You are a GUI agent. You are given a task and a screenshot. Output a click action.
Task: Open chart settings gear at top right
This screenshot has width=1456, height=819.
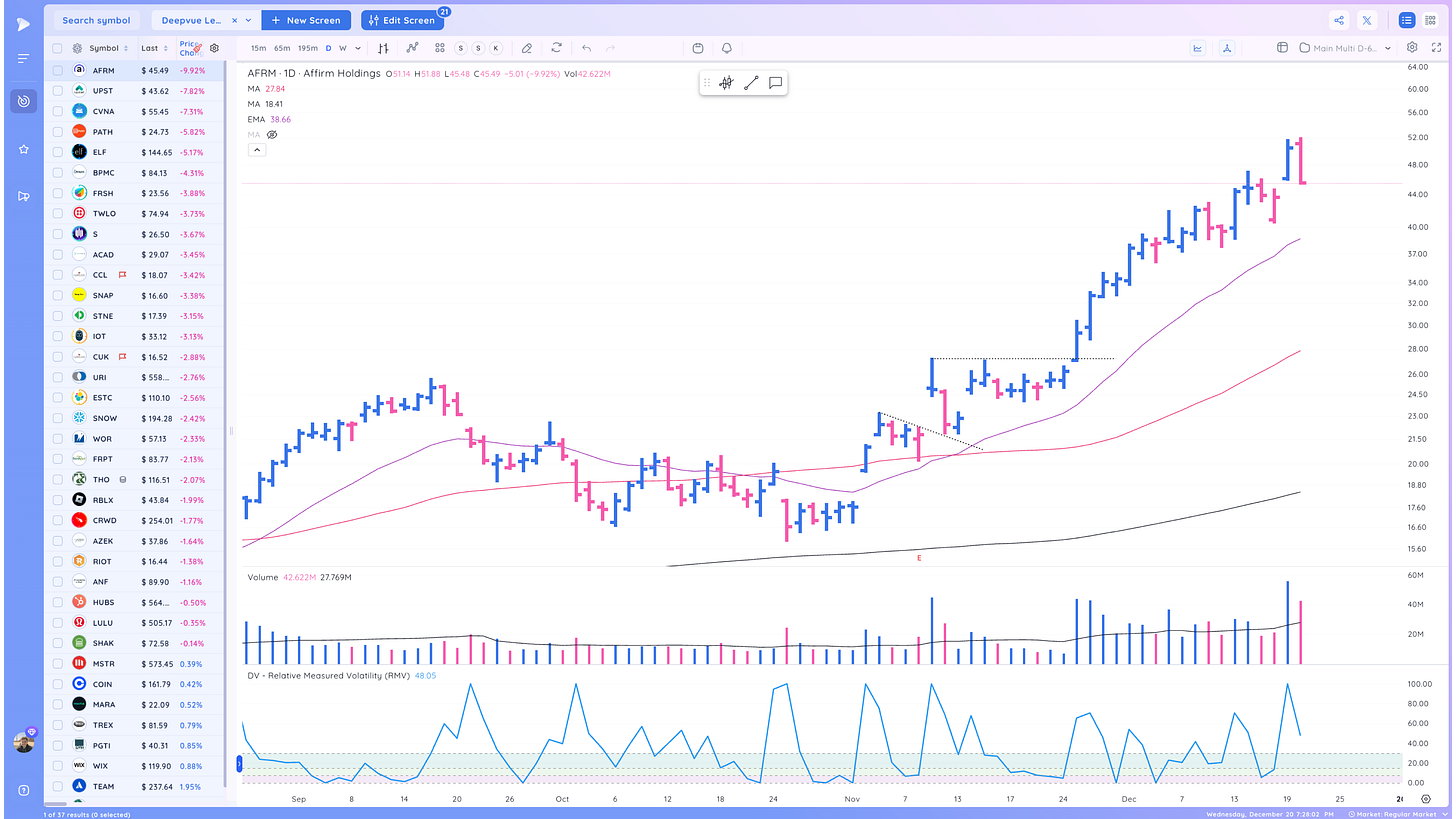1412,47
